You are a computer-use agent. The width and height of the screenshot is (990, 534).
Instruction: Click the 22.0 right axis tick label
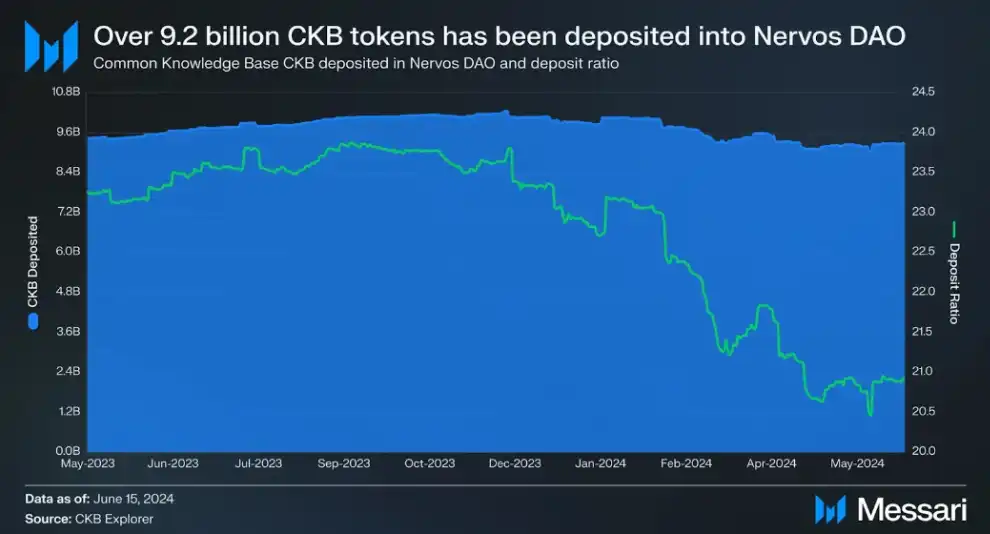click(923, 291)
